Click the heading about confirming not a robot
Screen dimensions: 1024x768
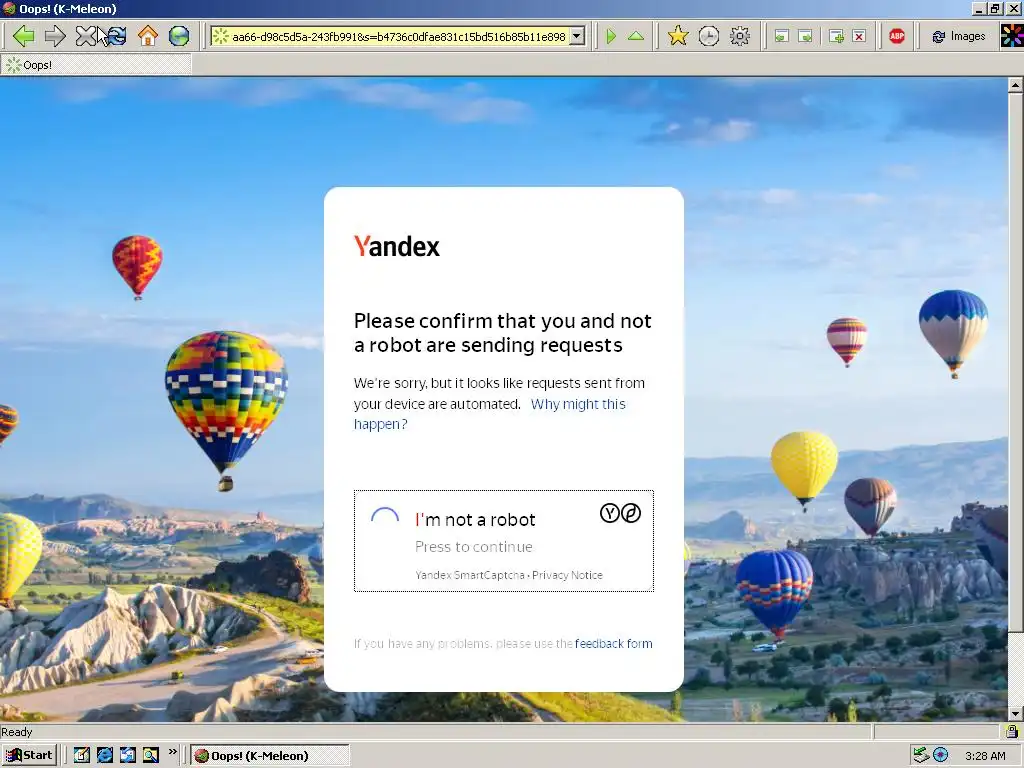click(502, 333)
